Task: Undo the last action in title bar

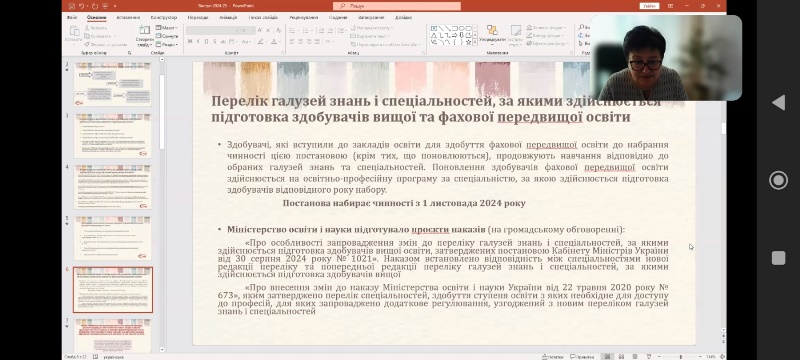Action: point(82,6)
